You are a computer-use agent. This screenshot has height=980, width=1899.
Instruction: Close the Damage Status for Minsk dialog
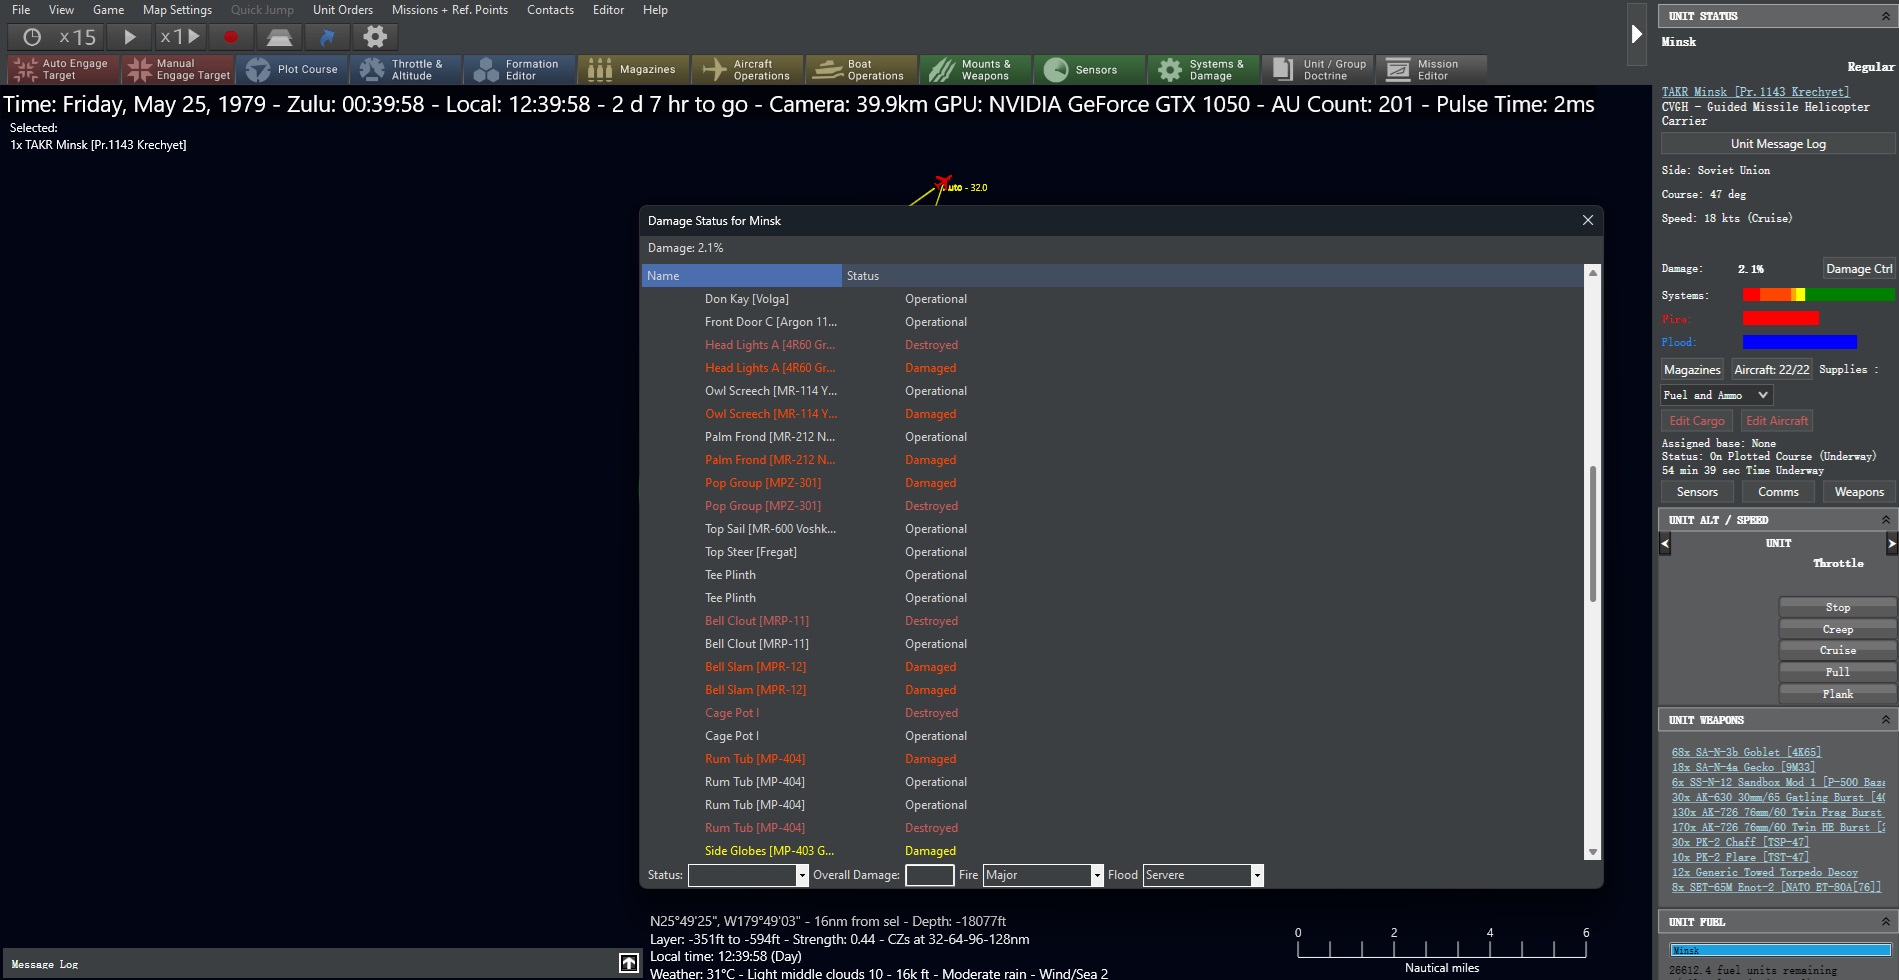pos(1587,220)
